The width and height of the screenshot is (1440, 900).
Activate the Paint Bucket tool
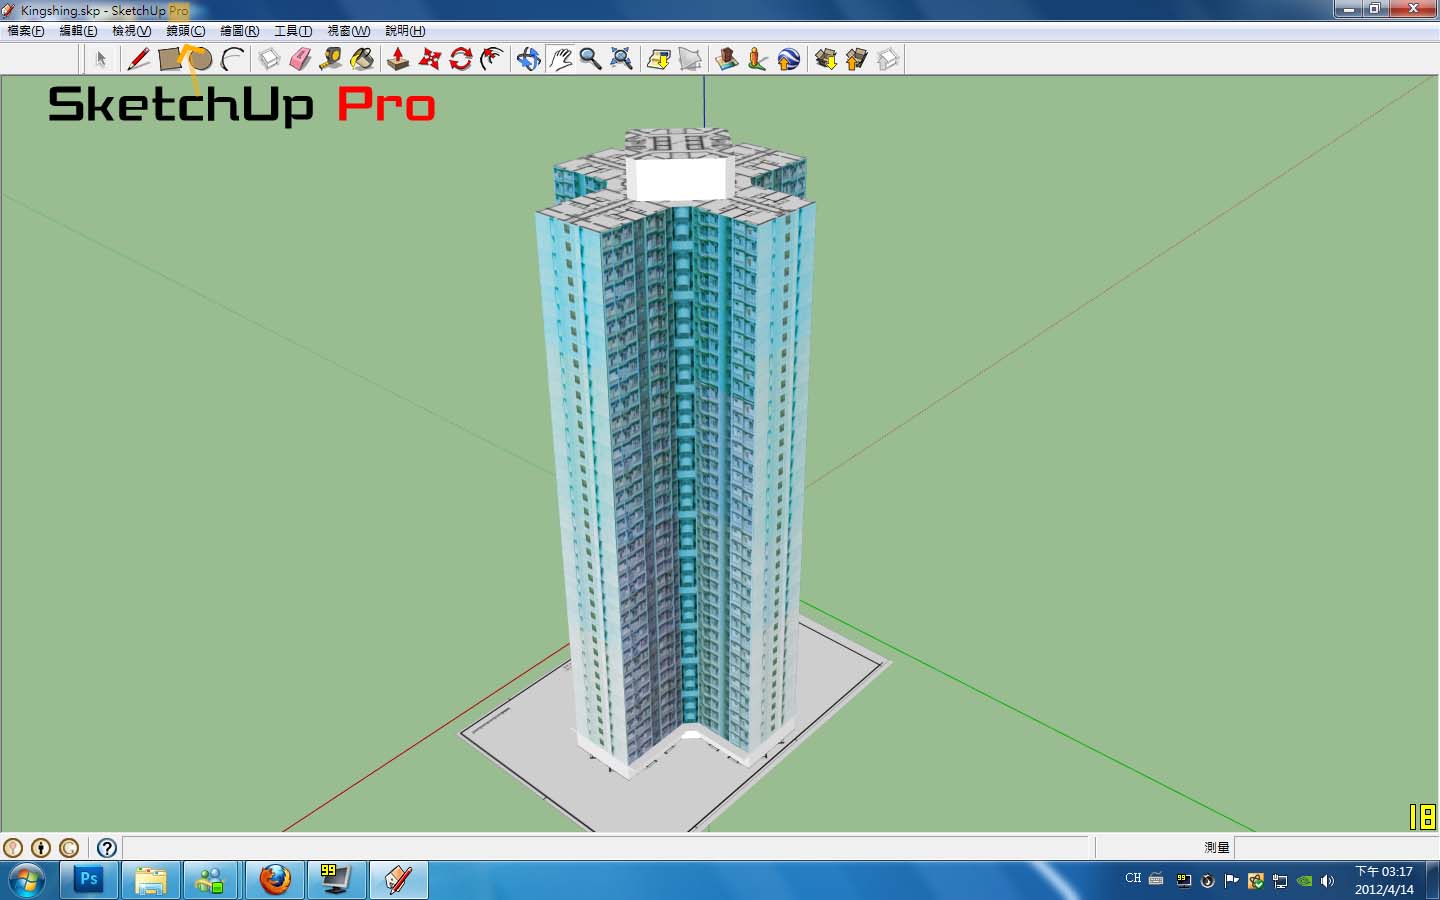(362, 59)
